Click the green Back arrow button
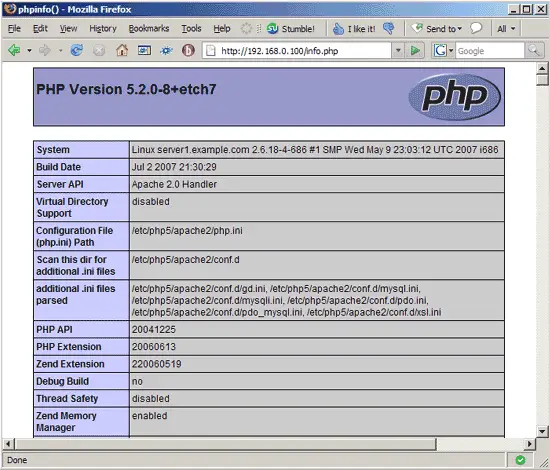Screen dimensions: 550x470 (x=14, y=51)
